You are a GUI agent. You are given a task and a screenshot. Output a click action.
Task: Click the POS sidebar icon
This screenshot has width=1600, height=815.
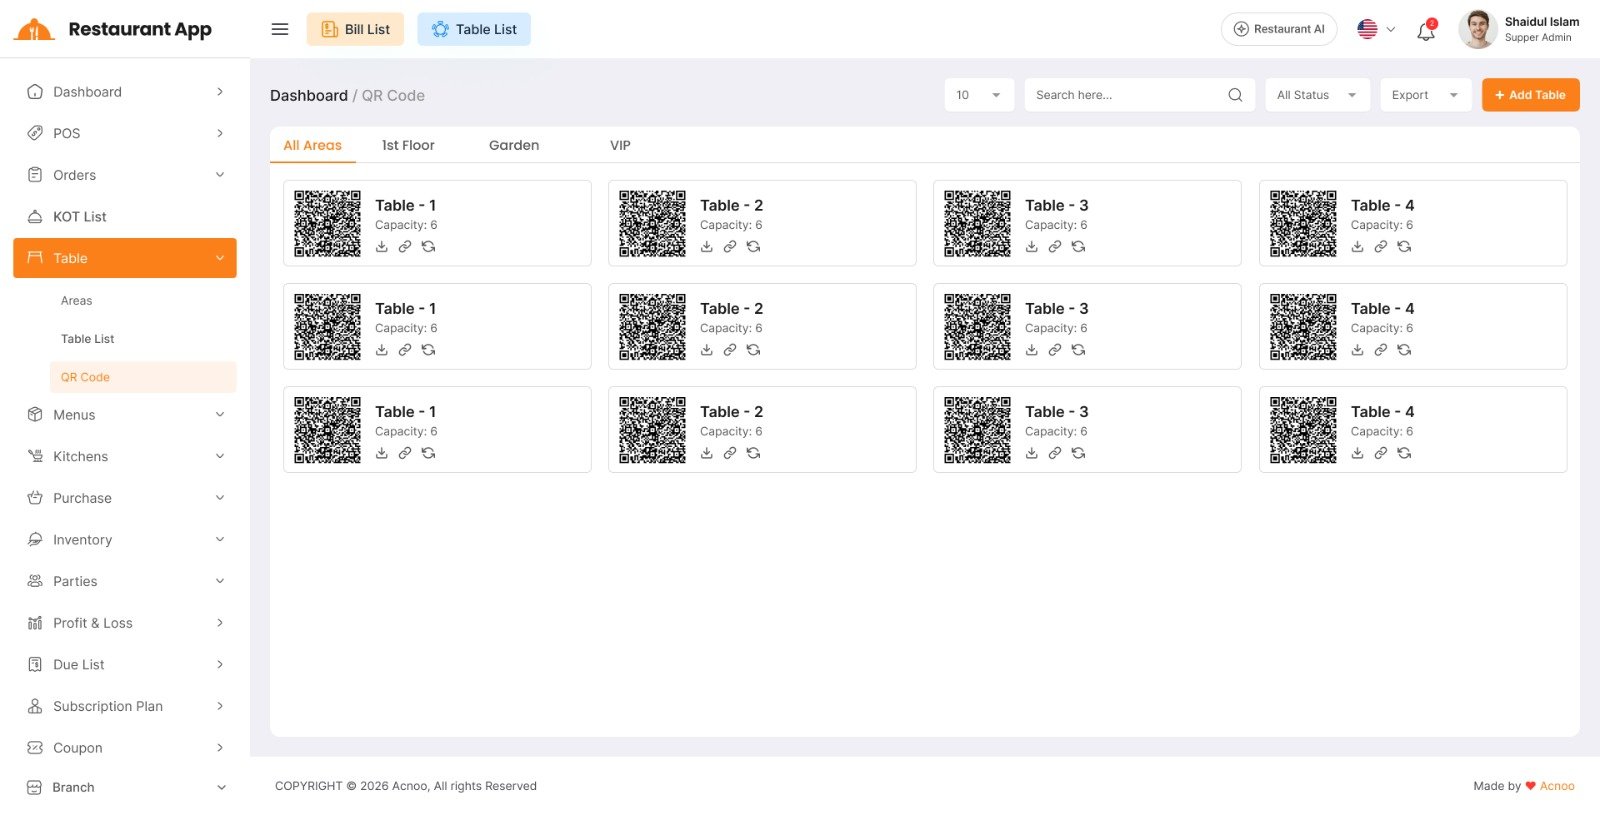(x=35, y=133)
